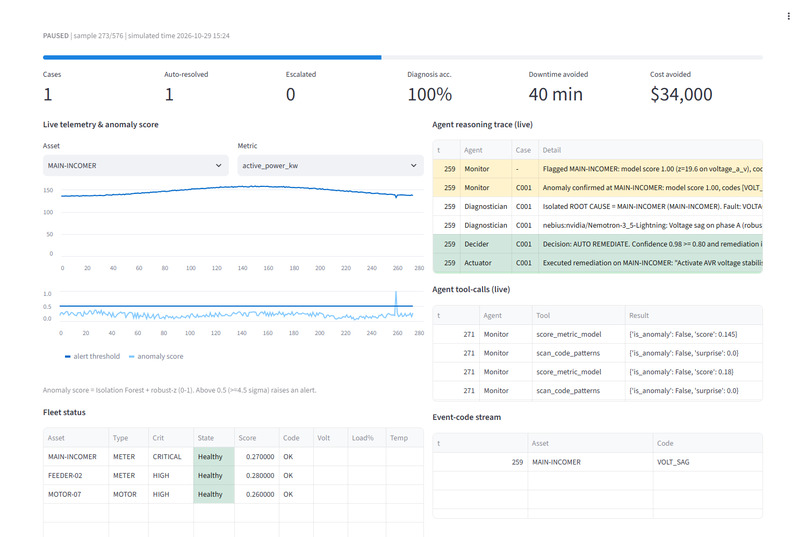Click the 'score': 0.18 result cell
Screen dimensions: 806x537
point(693,372)
